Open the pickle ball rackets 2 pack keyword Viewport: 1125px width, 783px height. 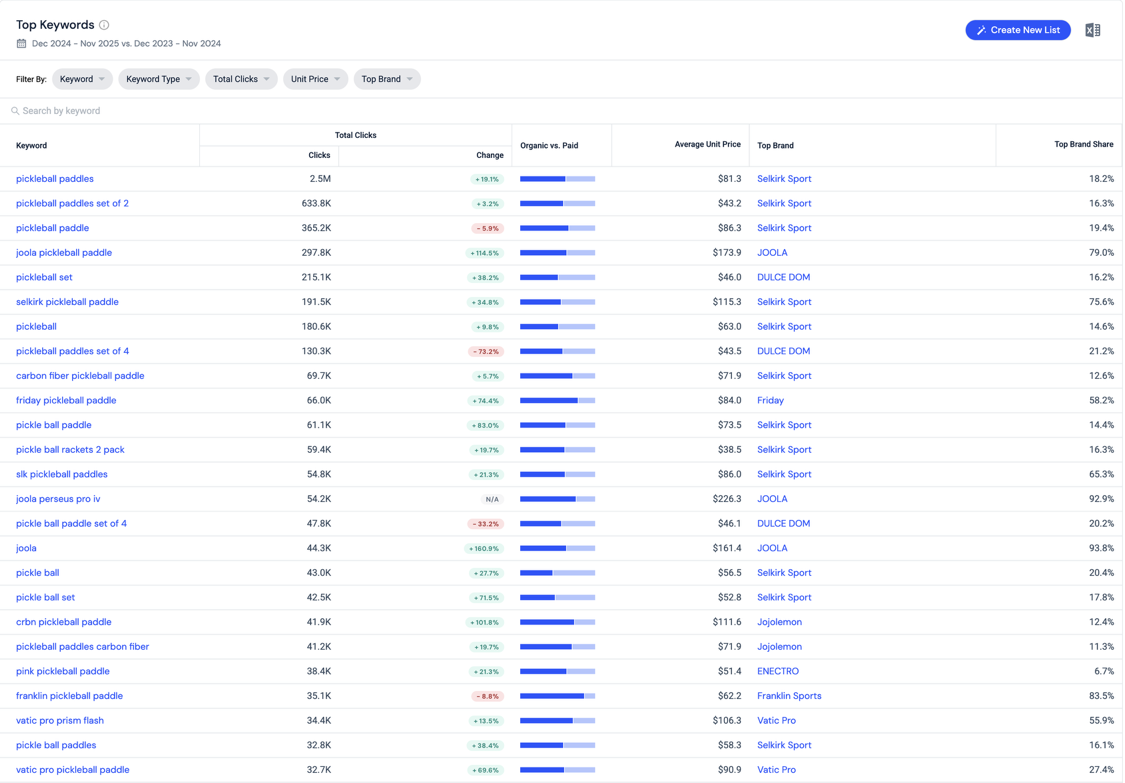pyautogui.click(x=70, y=450)
